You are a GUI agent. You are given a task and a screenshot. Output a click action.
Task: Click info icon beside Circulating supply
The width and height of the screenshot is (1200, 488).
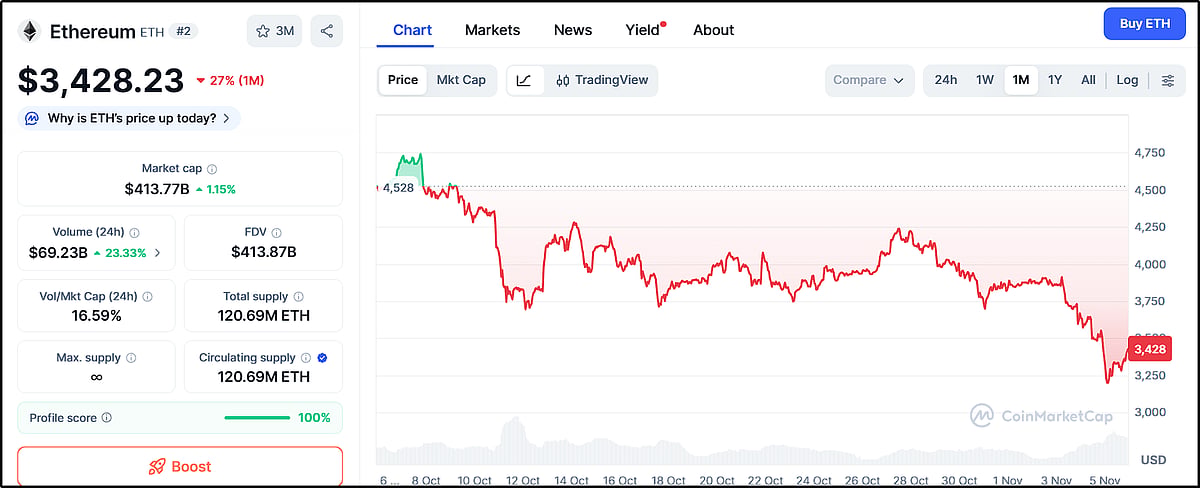click(x=307, y=357)
